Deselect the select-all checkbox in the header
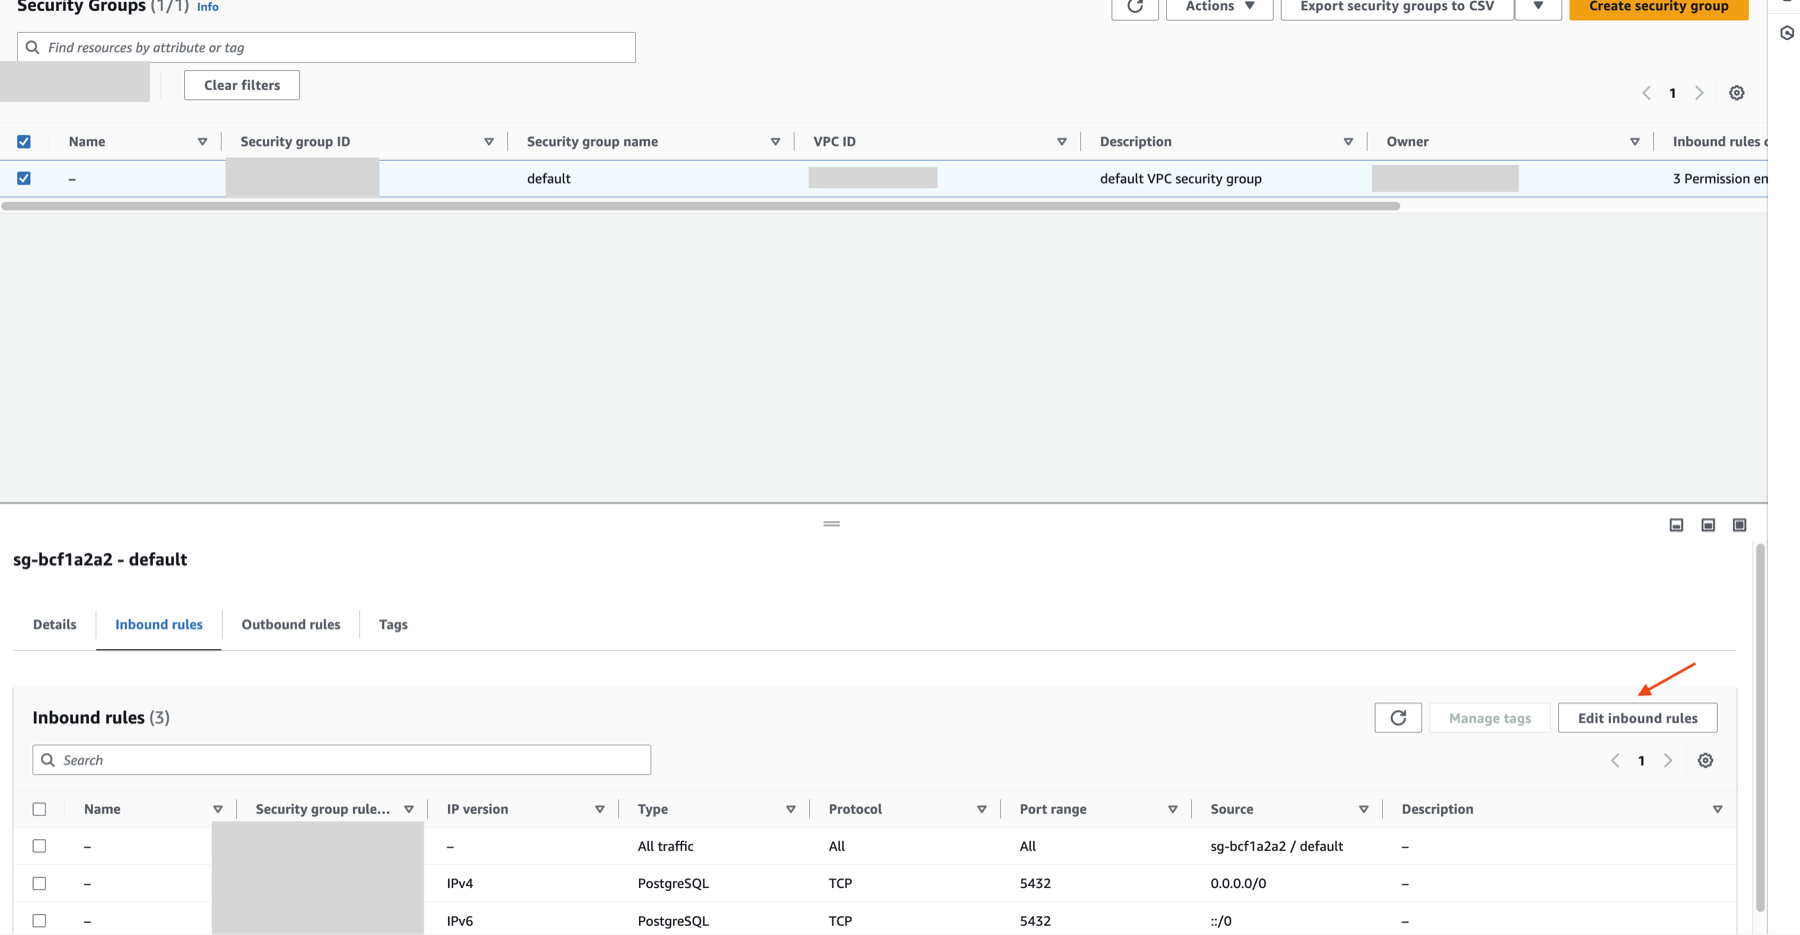1800x935 pixels. (x=24, y=141)
